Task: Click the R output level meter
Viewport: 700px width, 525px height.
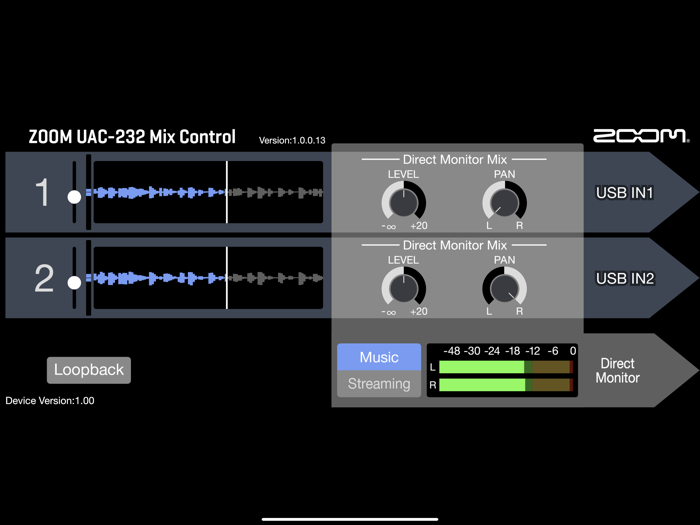Action: click(x=506, y=385)
